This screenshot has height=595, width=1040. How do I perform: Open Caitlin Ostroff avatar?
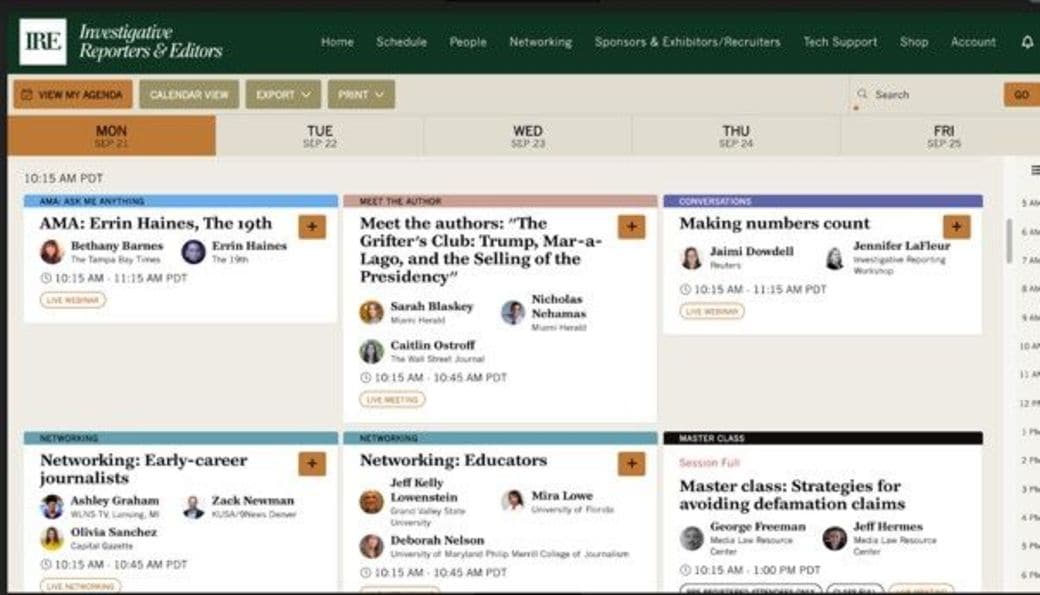(x=371, y=352)
